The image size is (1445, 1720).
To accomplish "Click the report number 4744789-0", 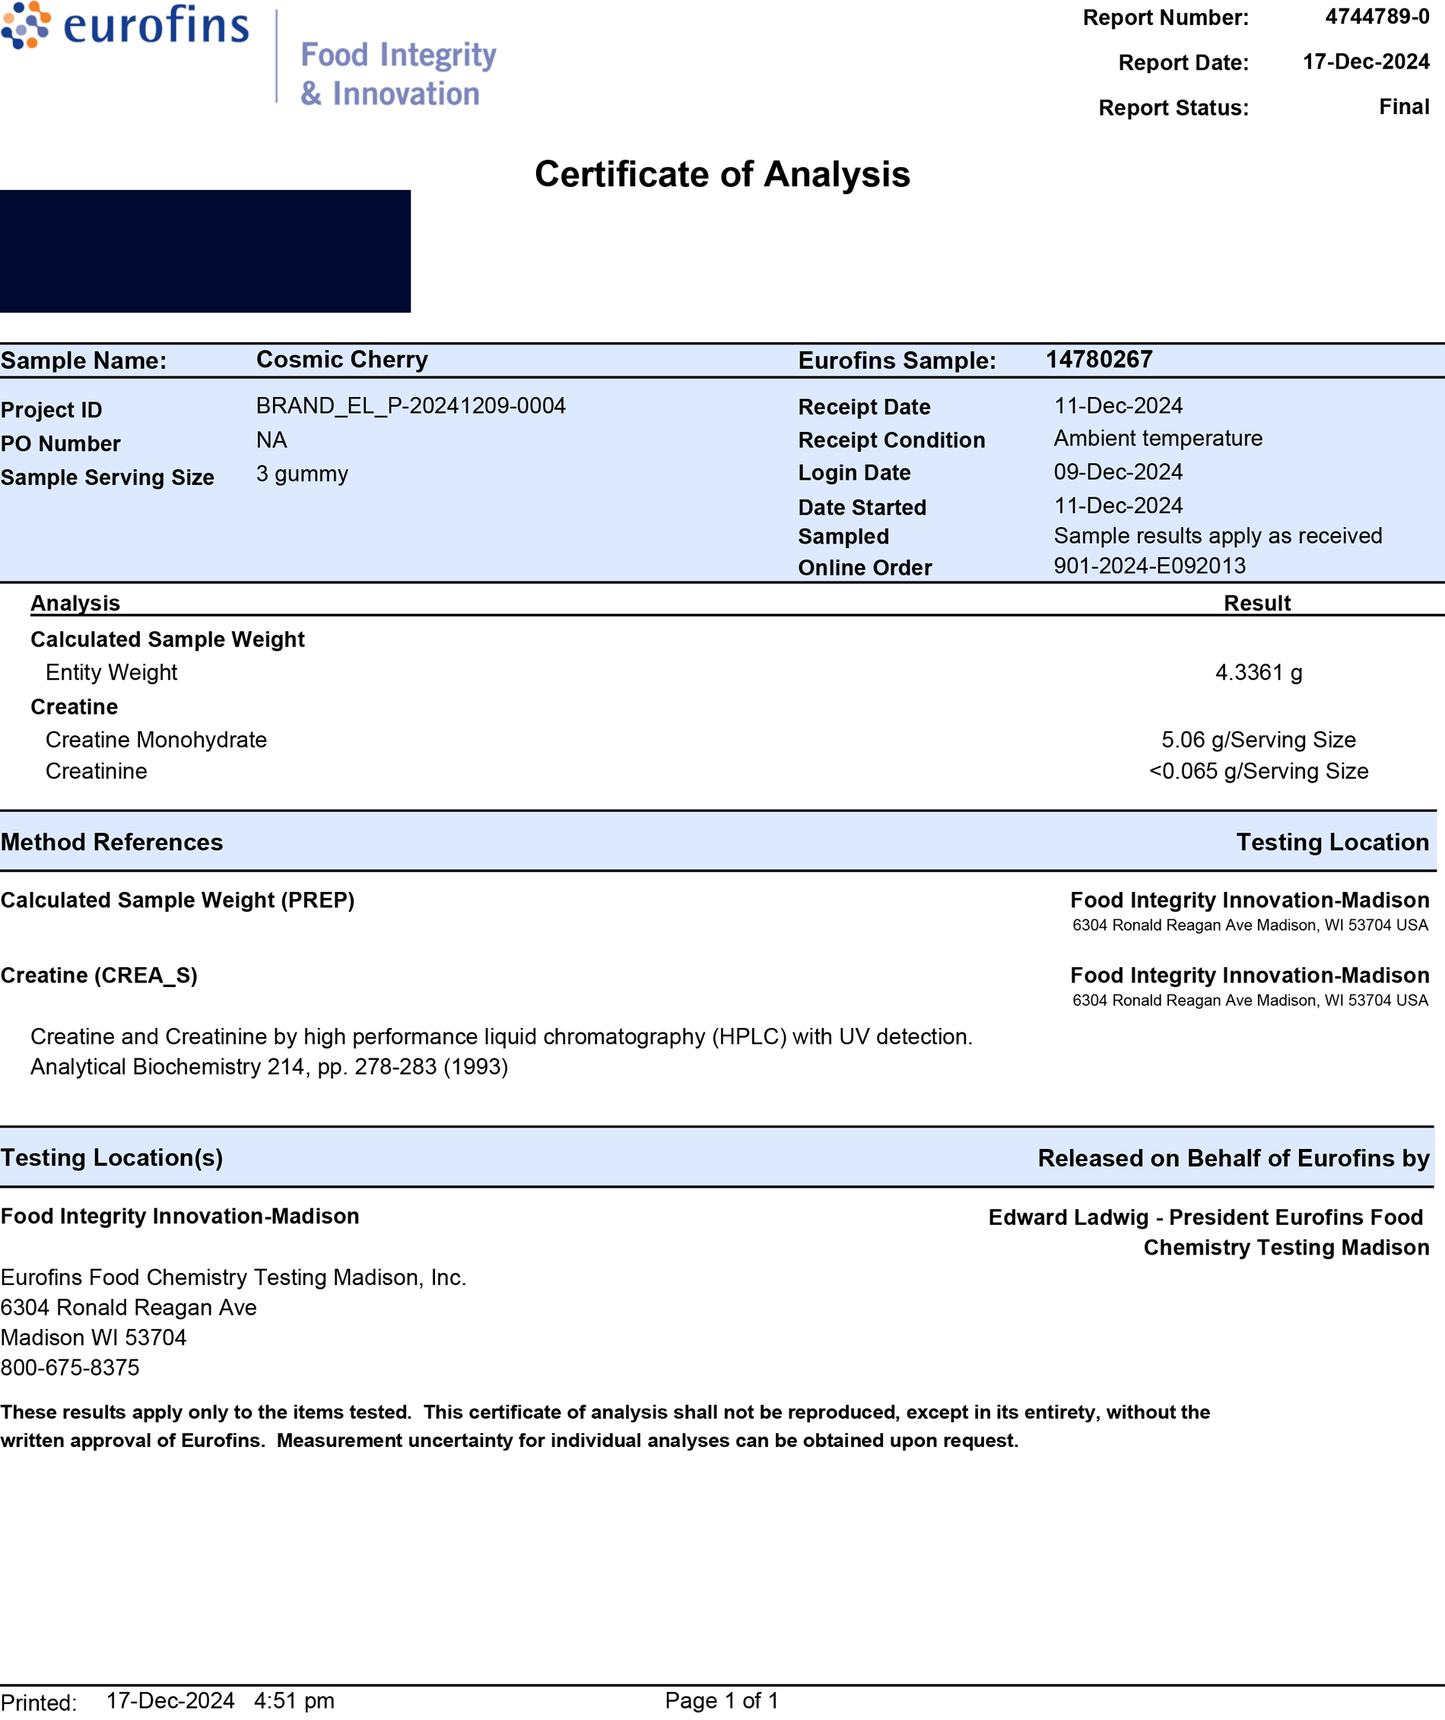I will point(1376,17).
